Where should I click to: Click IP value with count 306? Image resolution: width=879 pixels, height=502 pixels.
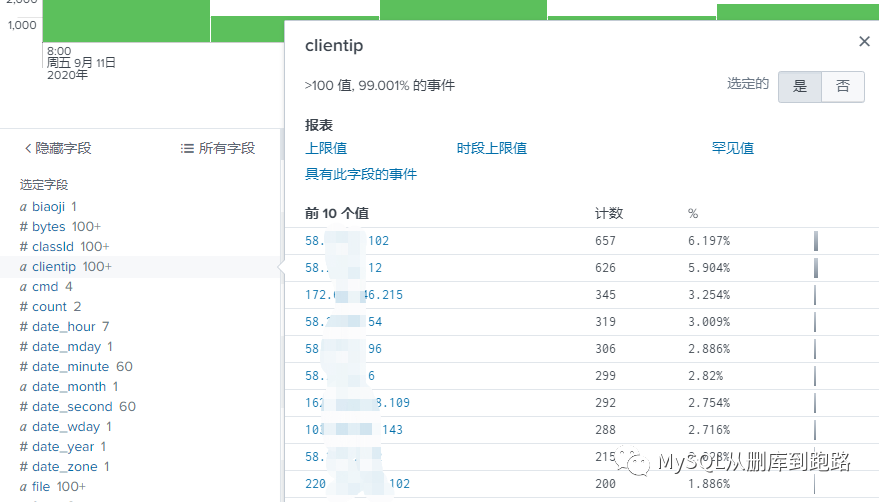(344, 348)
